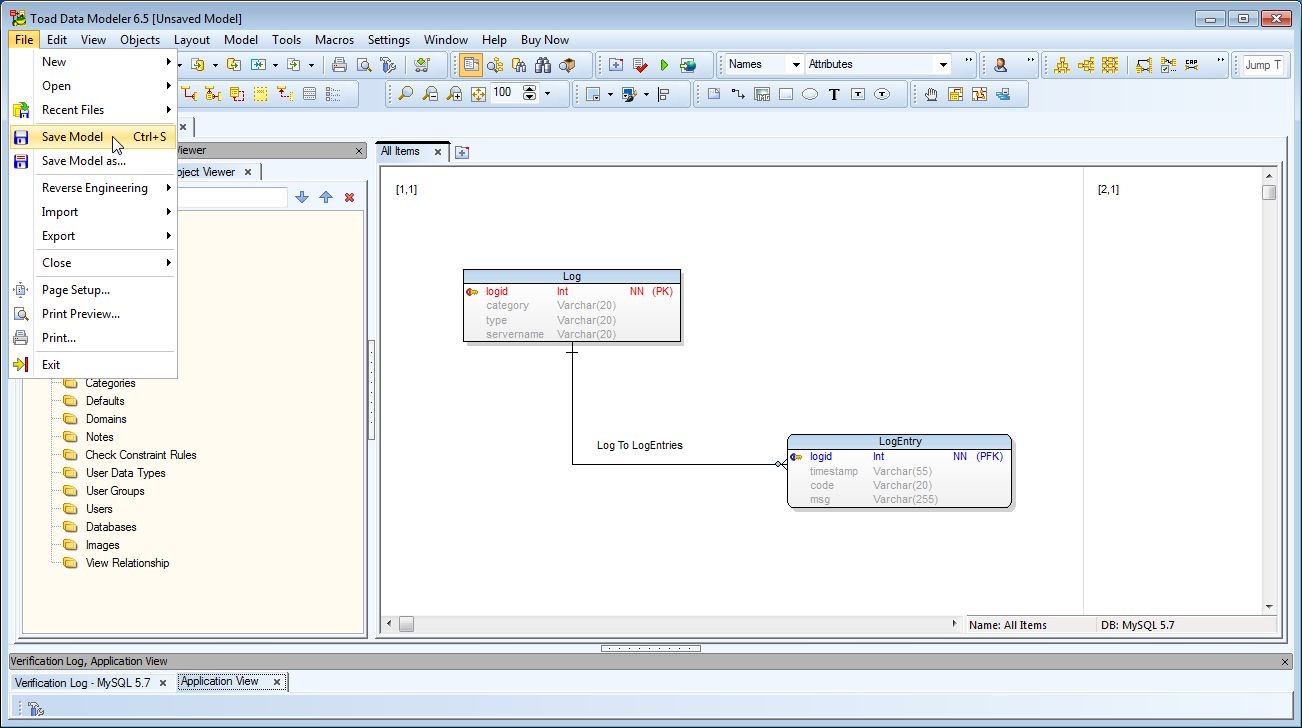Select the User Data Types tree folder

[x=126, y=473]
